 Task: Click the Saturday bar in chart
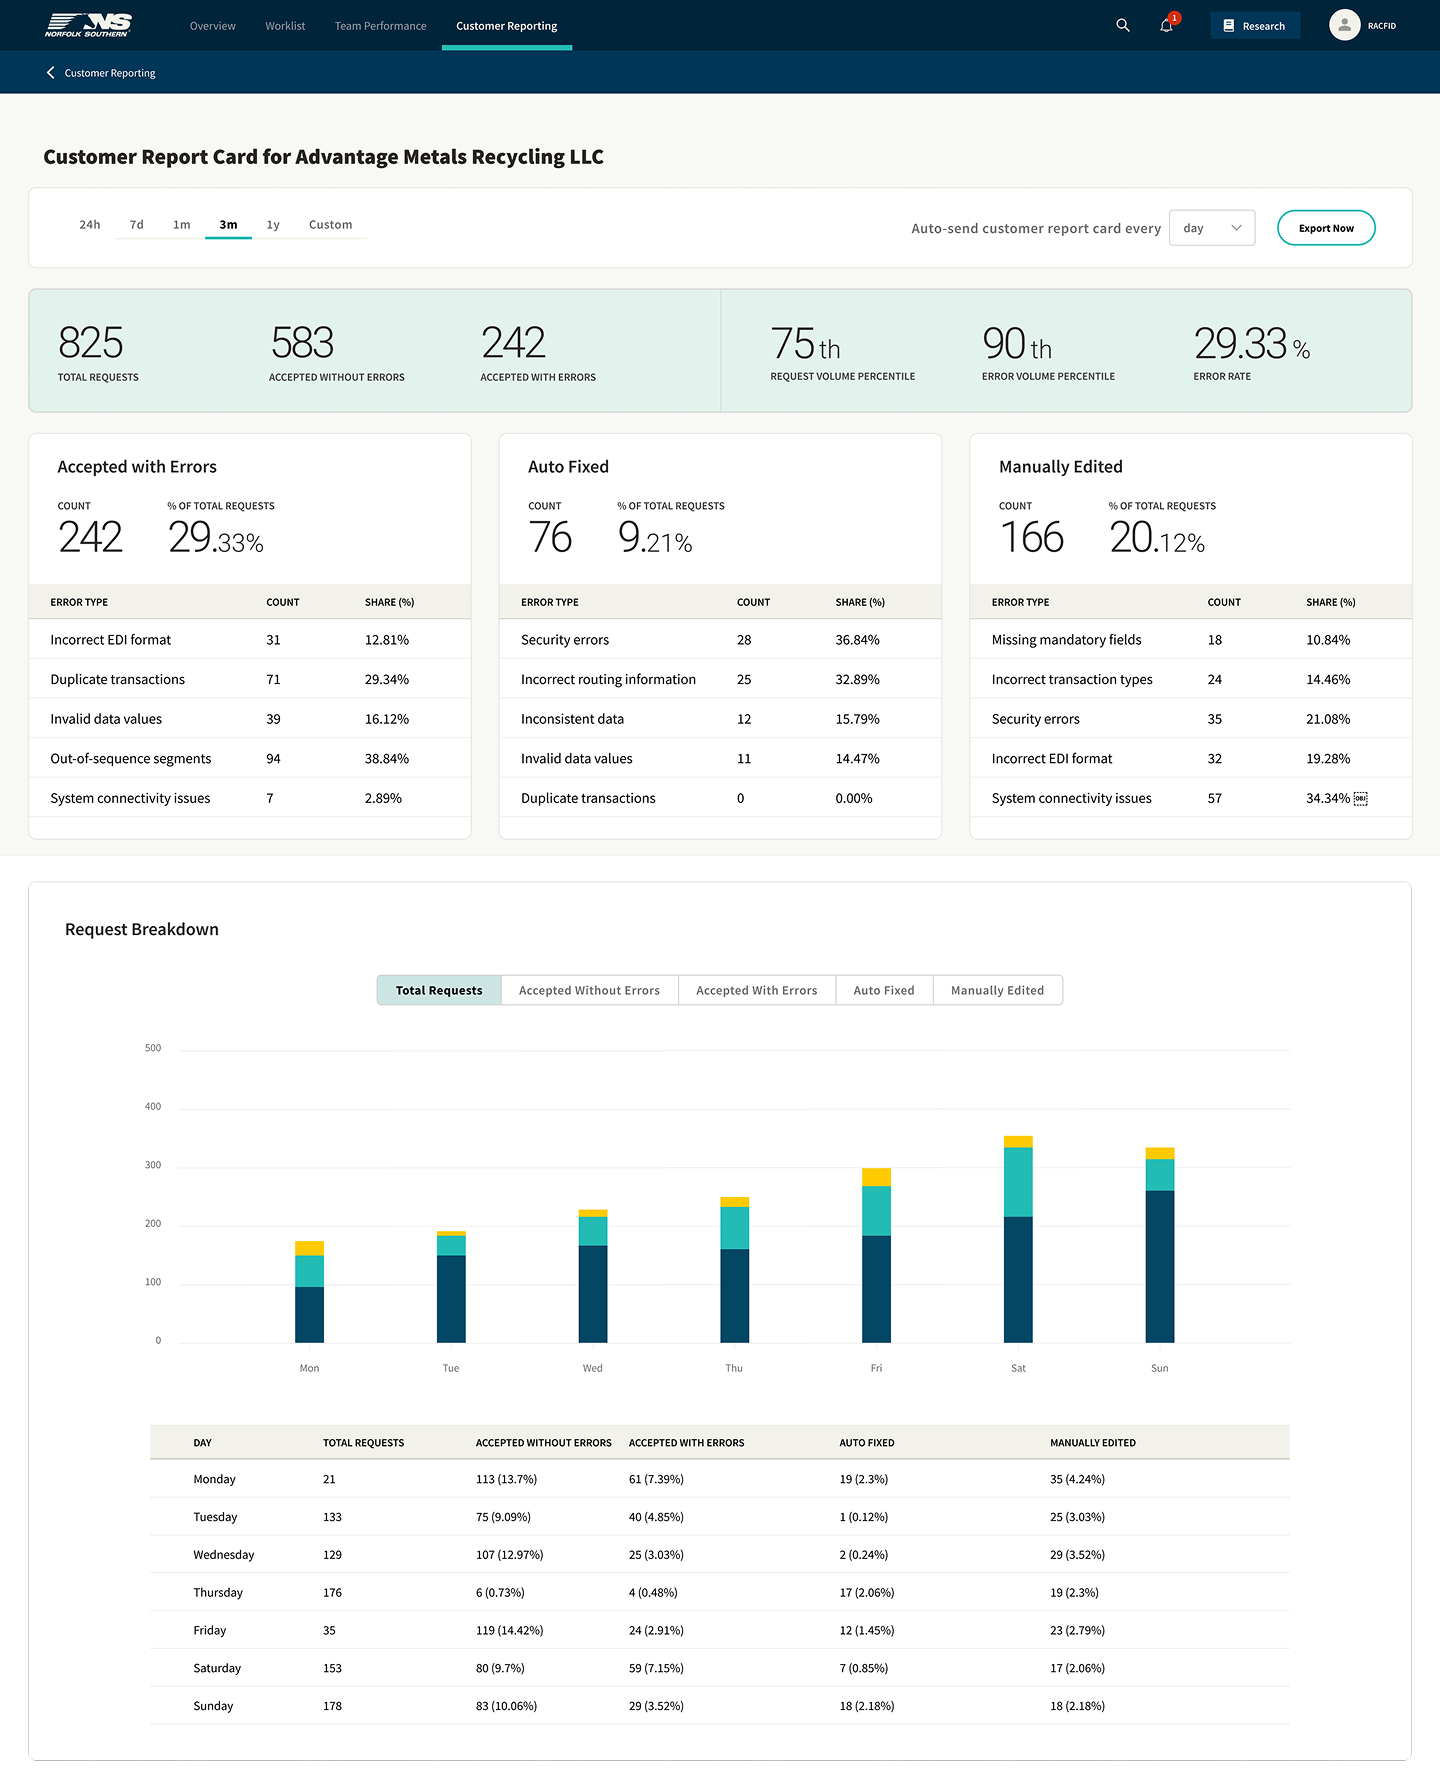click(x=1018, y=1239)
